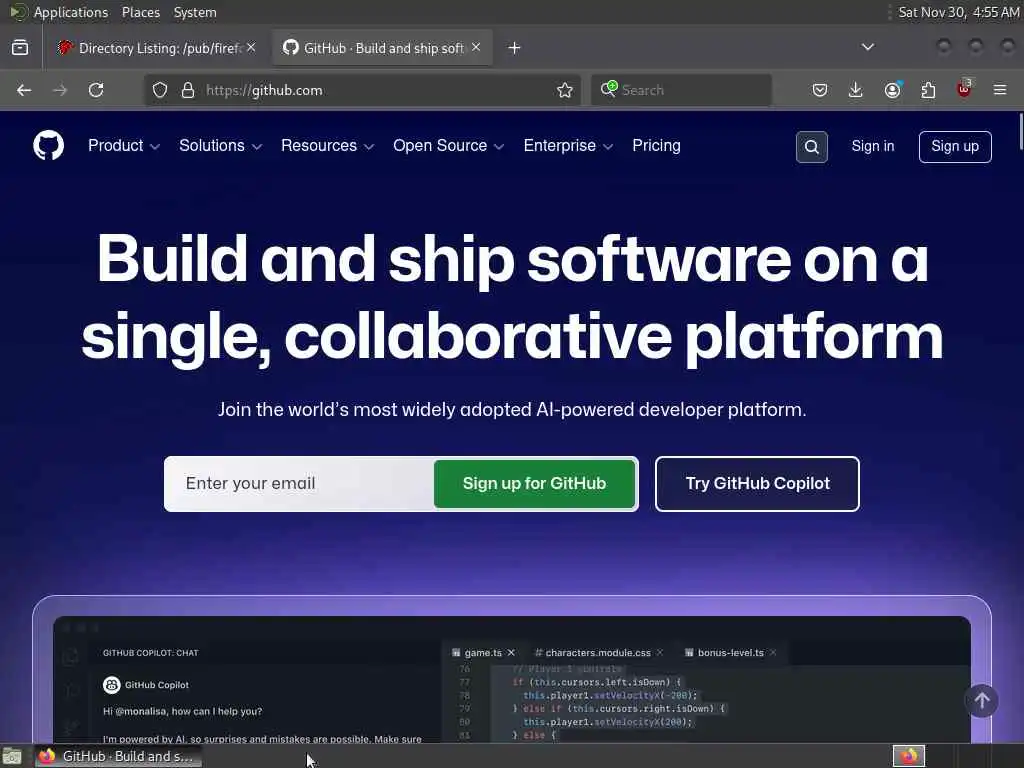Click the browser forward arrow

60,90
